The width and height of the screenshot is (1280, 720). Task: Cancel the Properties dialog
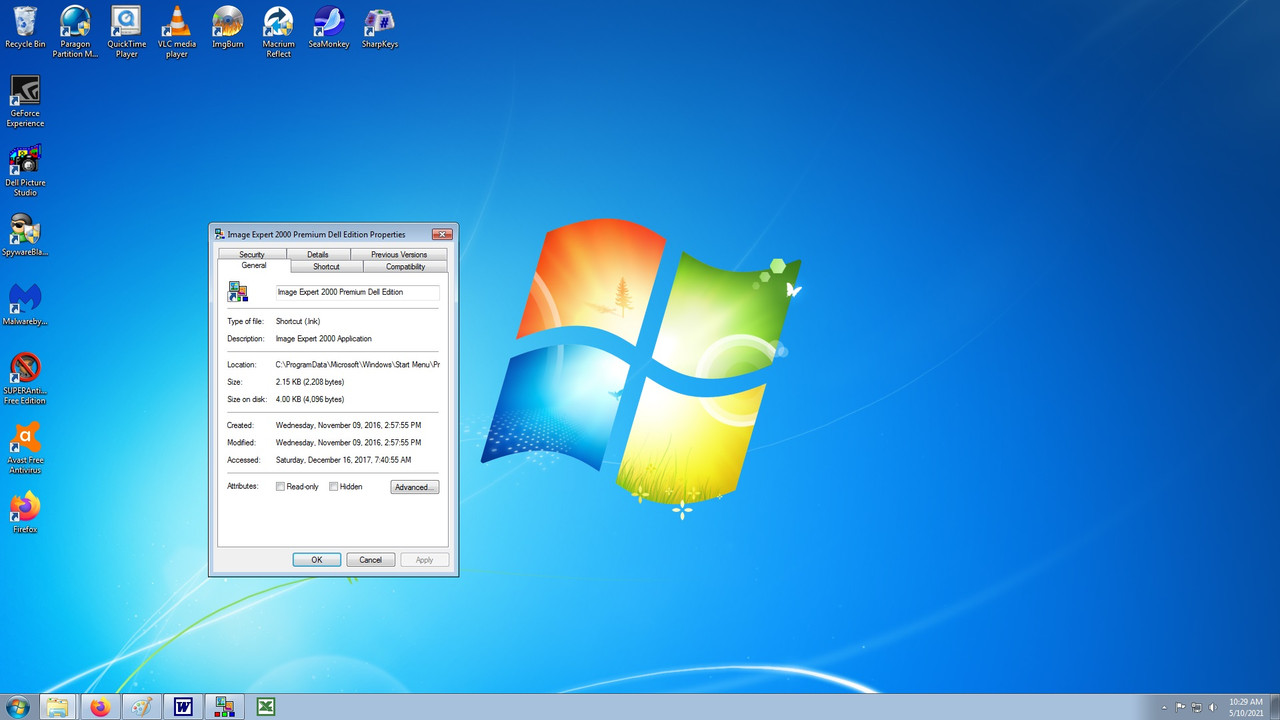pyautogui.click(x=370, y=559)
